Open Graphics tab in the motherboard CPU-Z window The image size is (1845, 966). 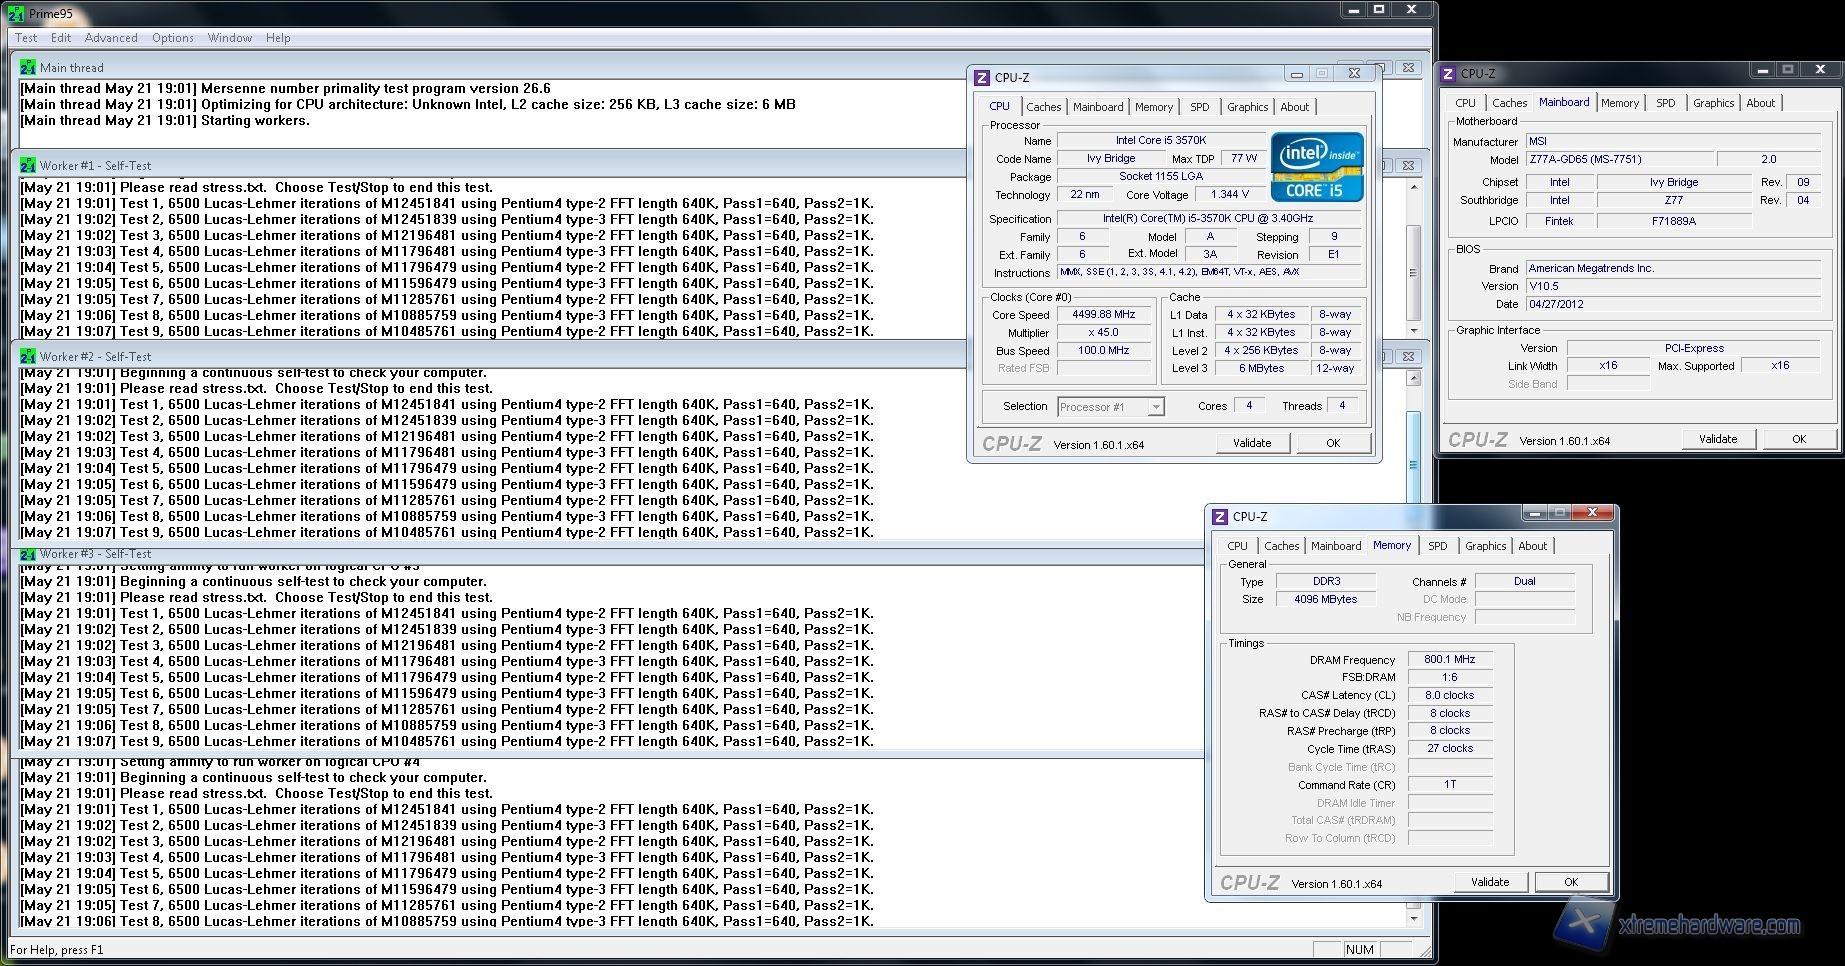coord(1713,103)
